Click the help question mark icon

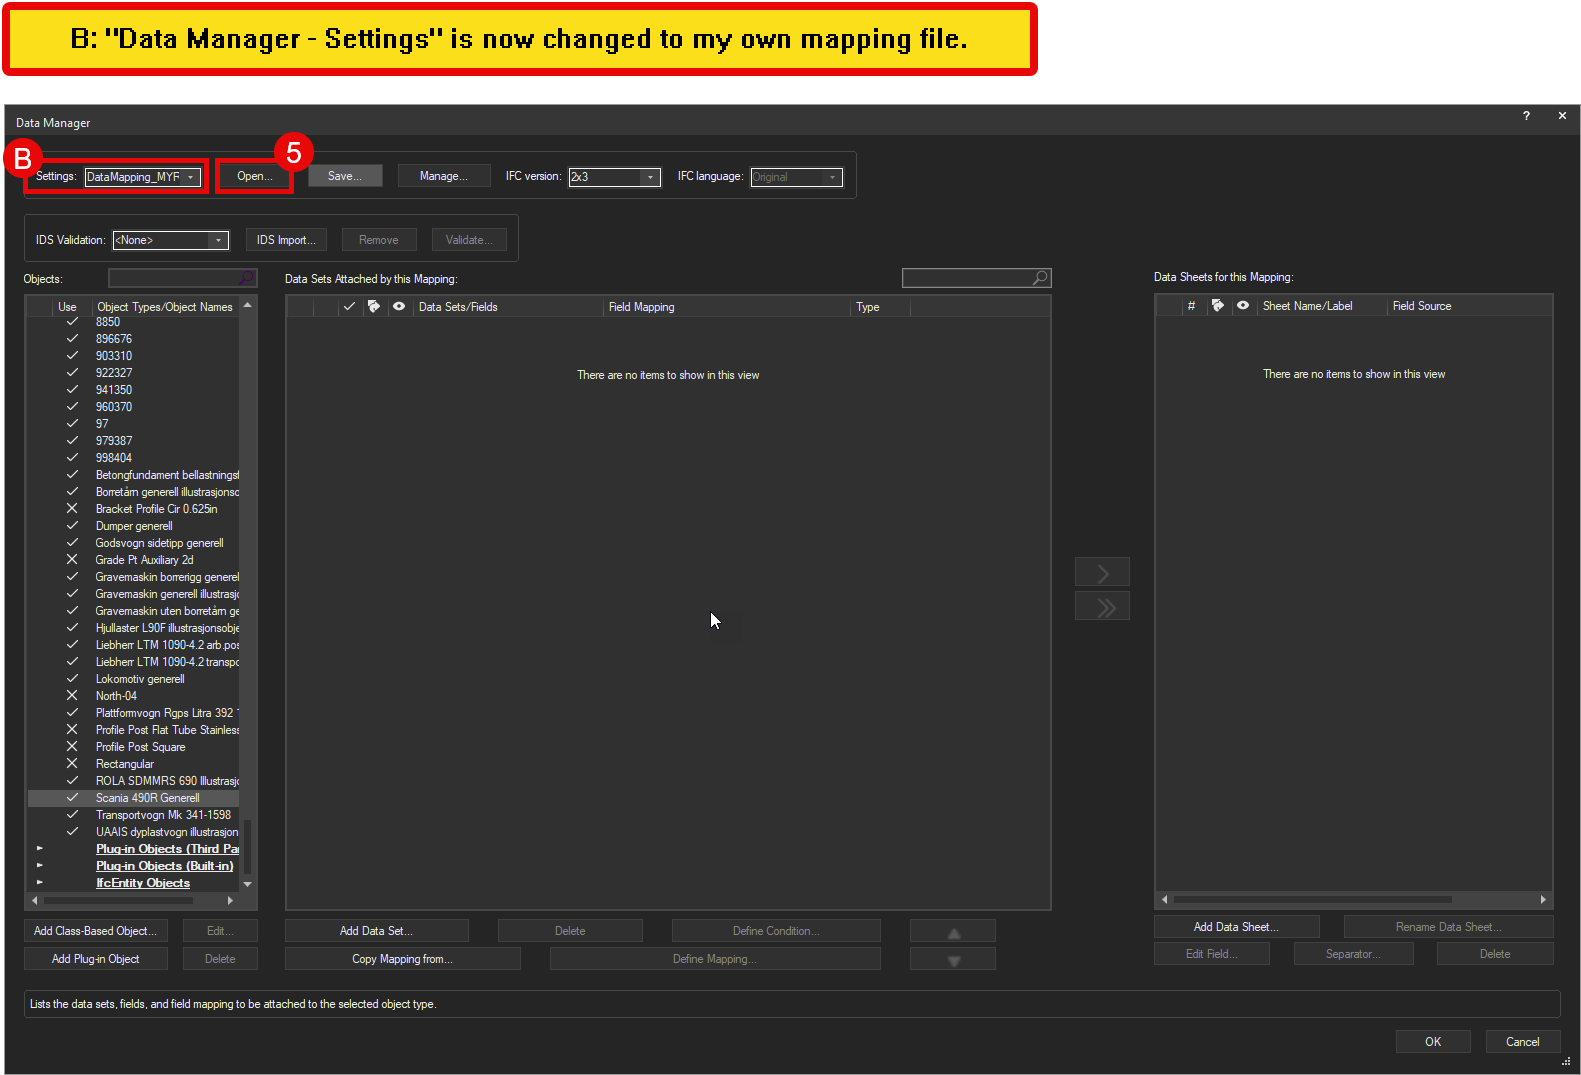1526,116
